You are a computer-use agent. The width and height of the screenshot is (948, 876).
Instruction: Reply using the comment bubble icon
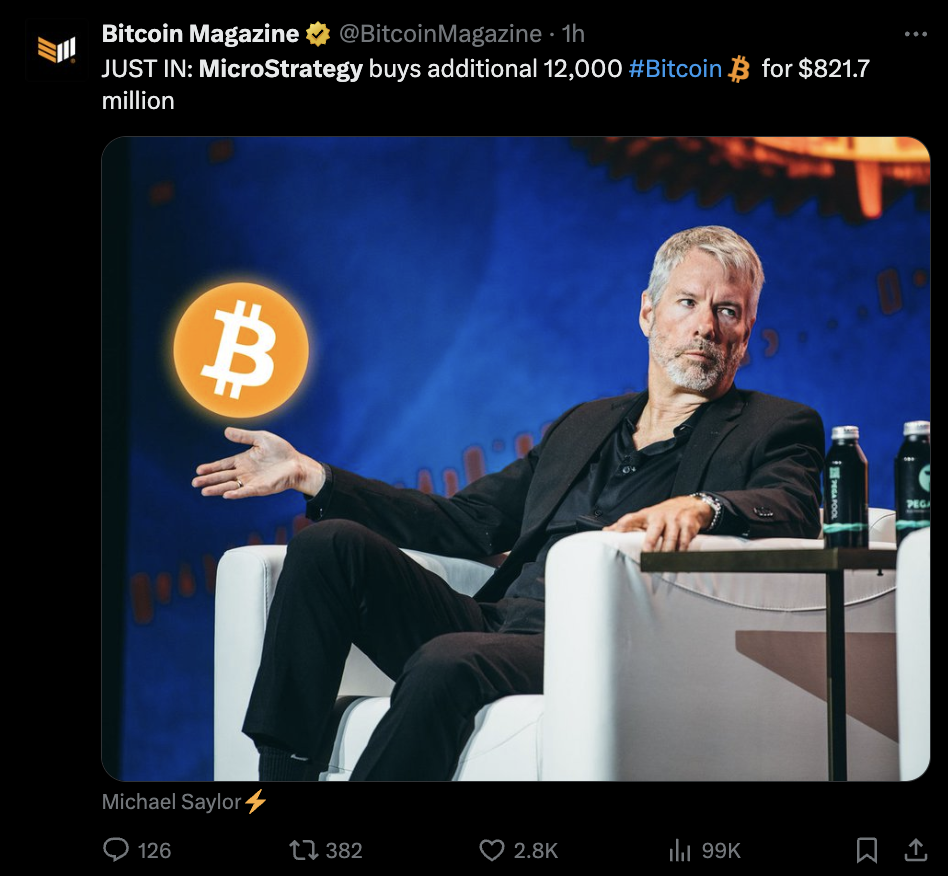[116, 849]
